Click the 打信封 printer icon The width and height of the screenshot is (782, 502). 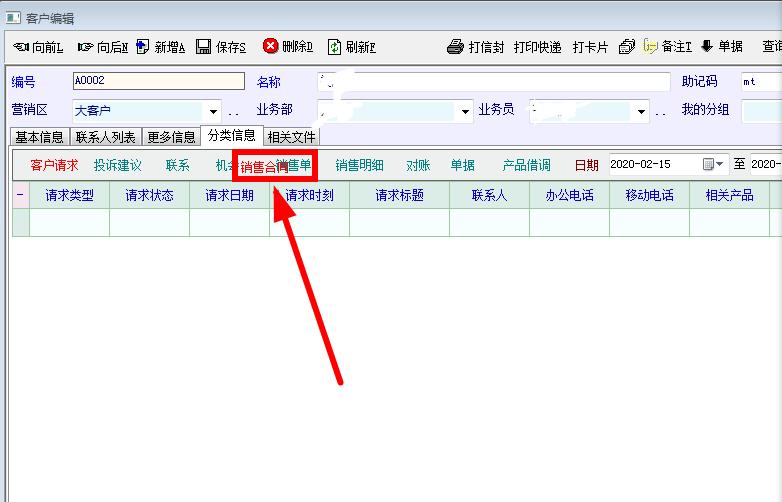tap(455, 47)
